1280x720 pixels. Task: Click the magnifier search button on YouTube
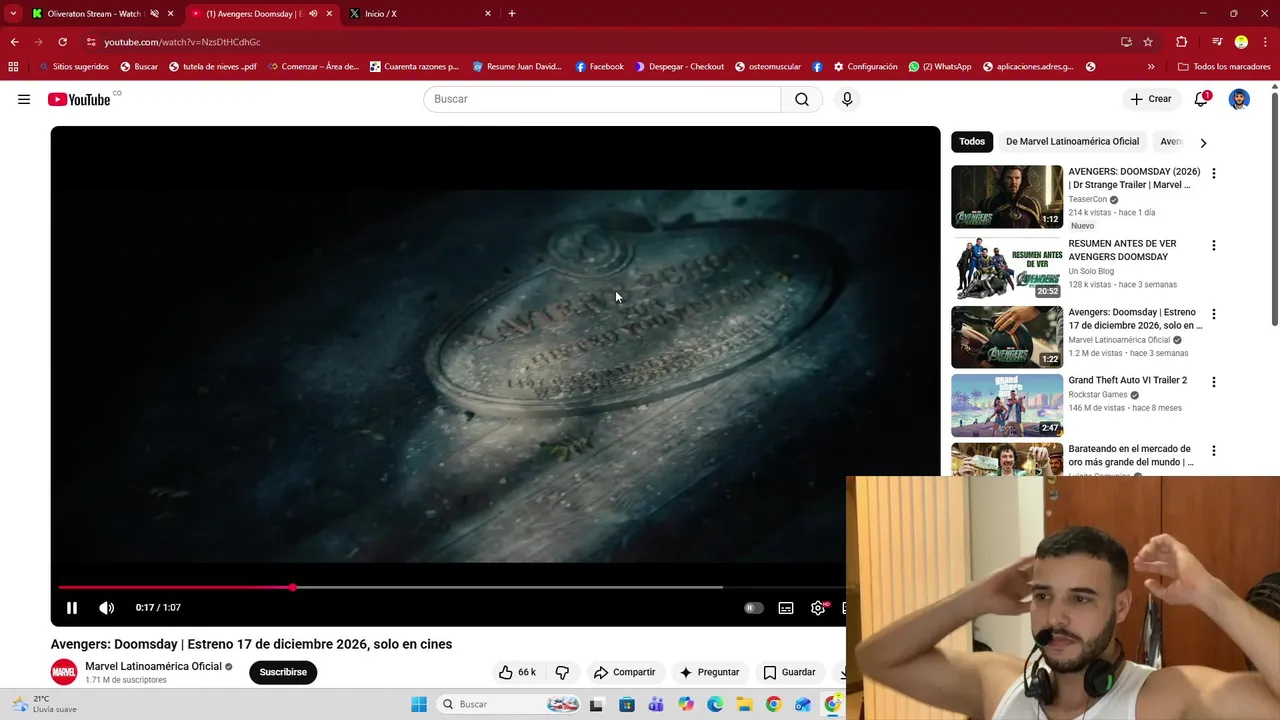tap(802, 99)
